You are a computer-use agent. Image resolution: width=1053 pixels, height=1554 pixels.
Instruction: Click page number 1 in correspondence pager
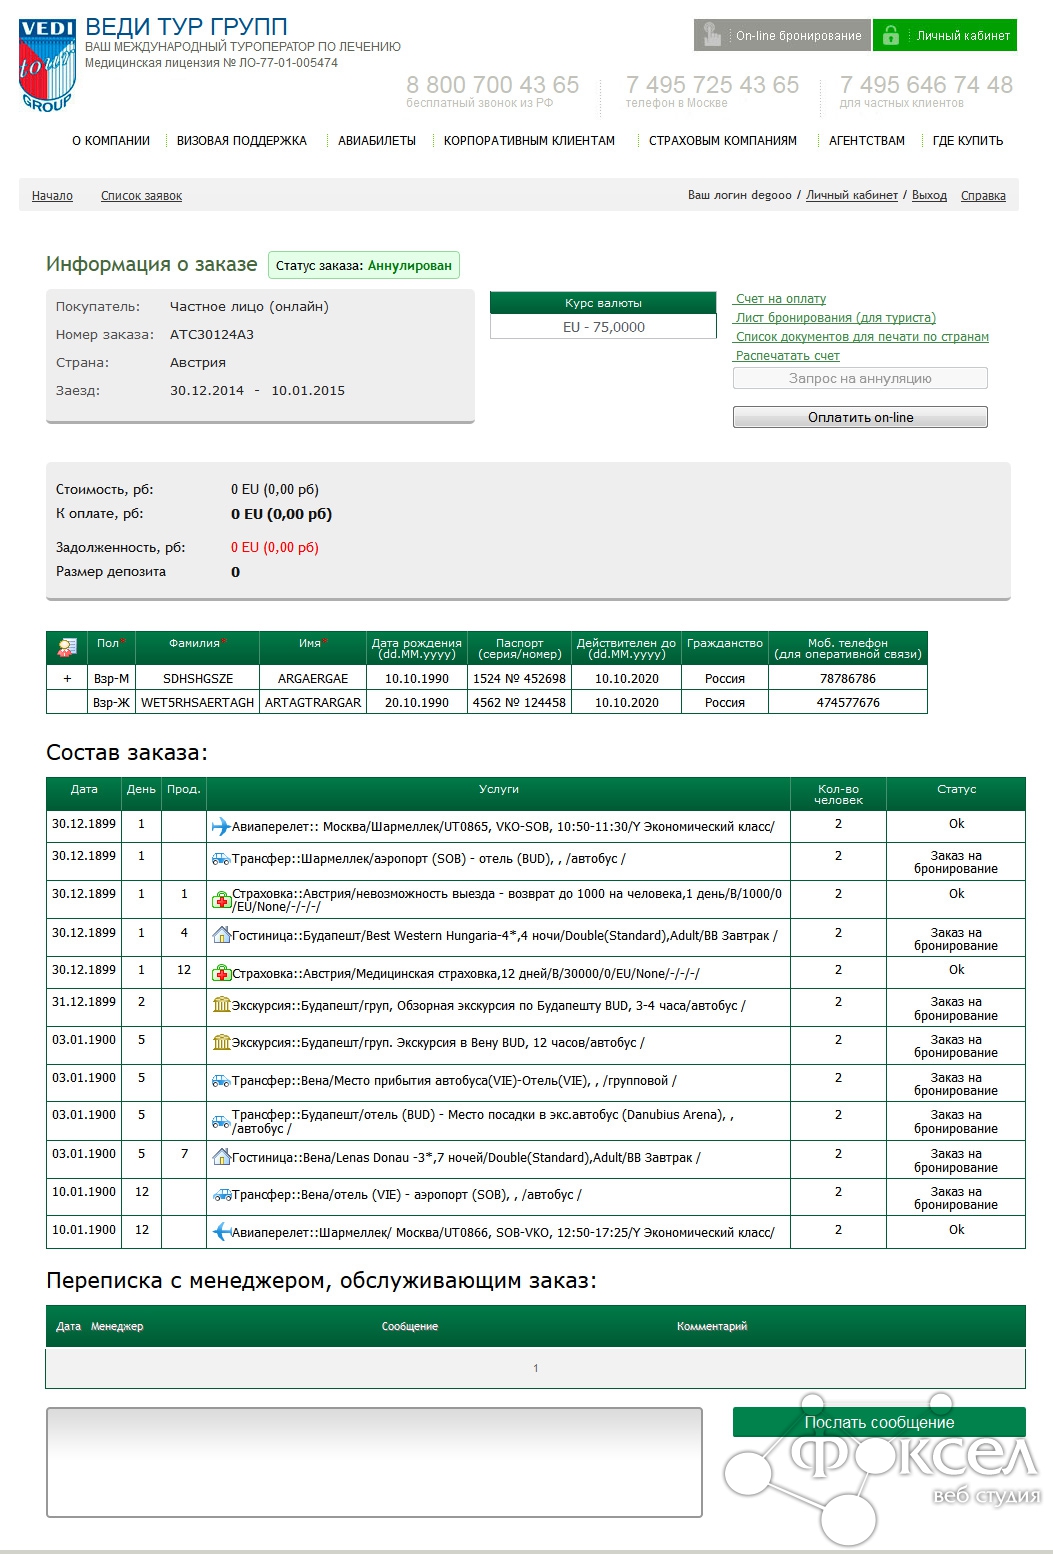[x=536, y=1368]
